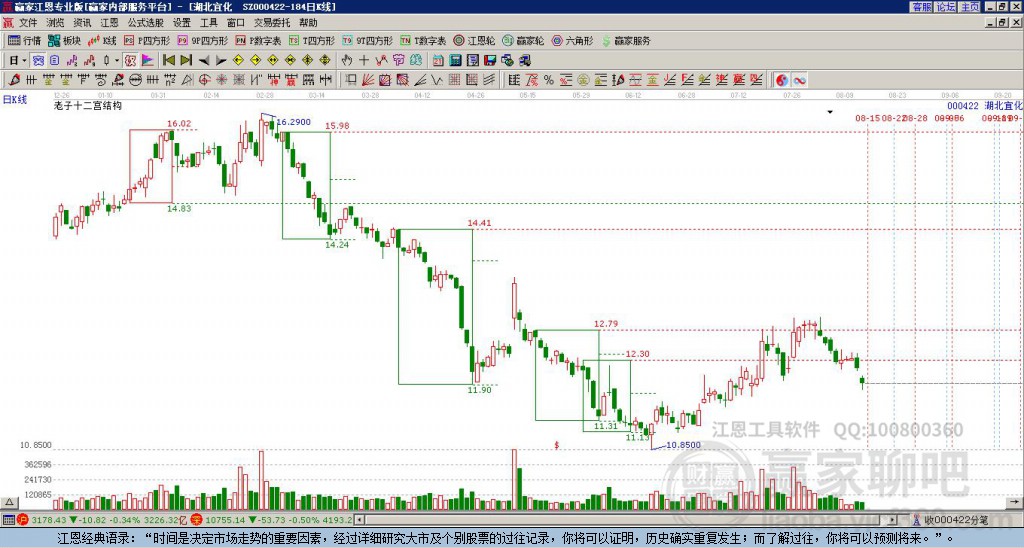Toggle the infinity loop icon button

click(x=799, y=80)
